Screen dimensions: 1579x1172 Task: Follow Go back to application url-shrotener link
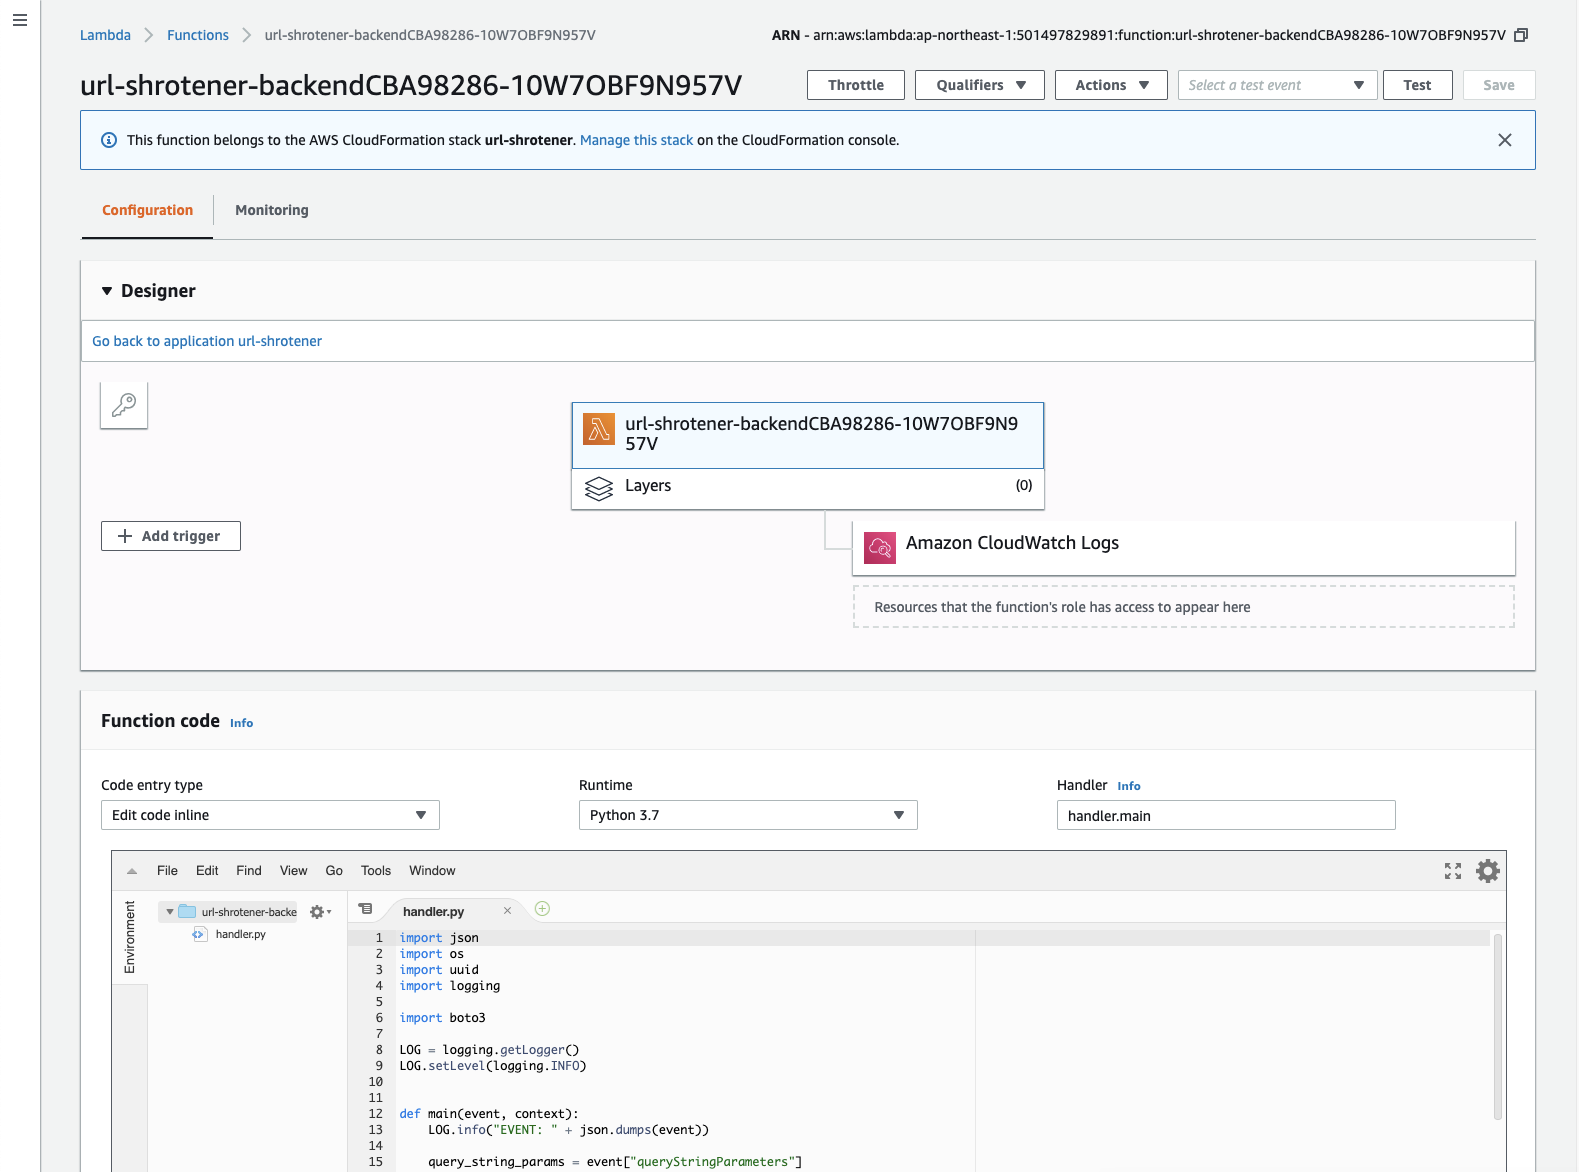(207, 341)
